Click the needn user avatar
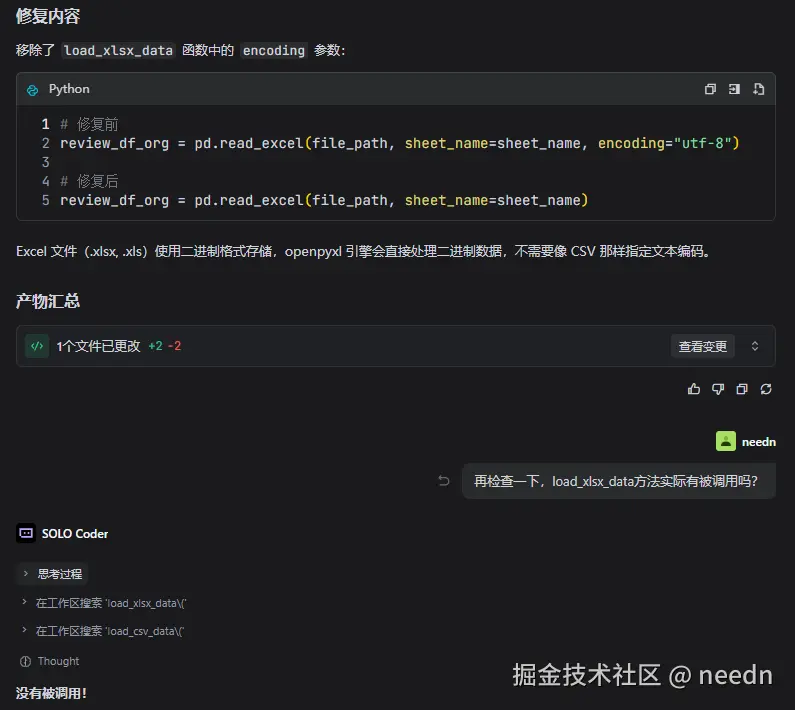Screen dimensions: 795x710 [726, 441]
